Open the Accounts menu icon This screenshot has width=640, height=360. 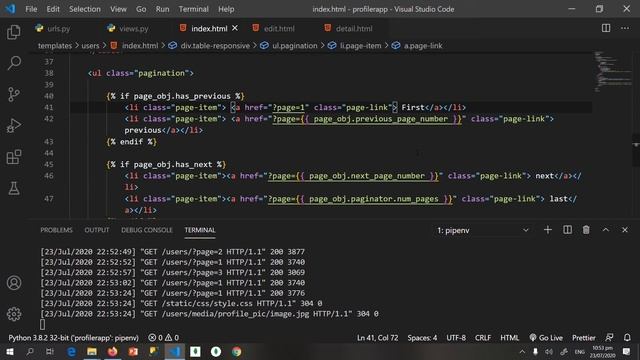tap(14, 282)
